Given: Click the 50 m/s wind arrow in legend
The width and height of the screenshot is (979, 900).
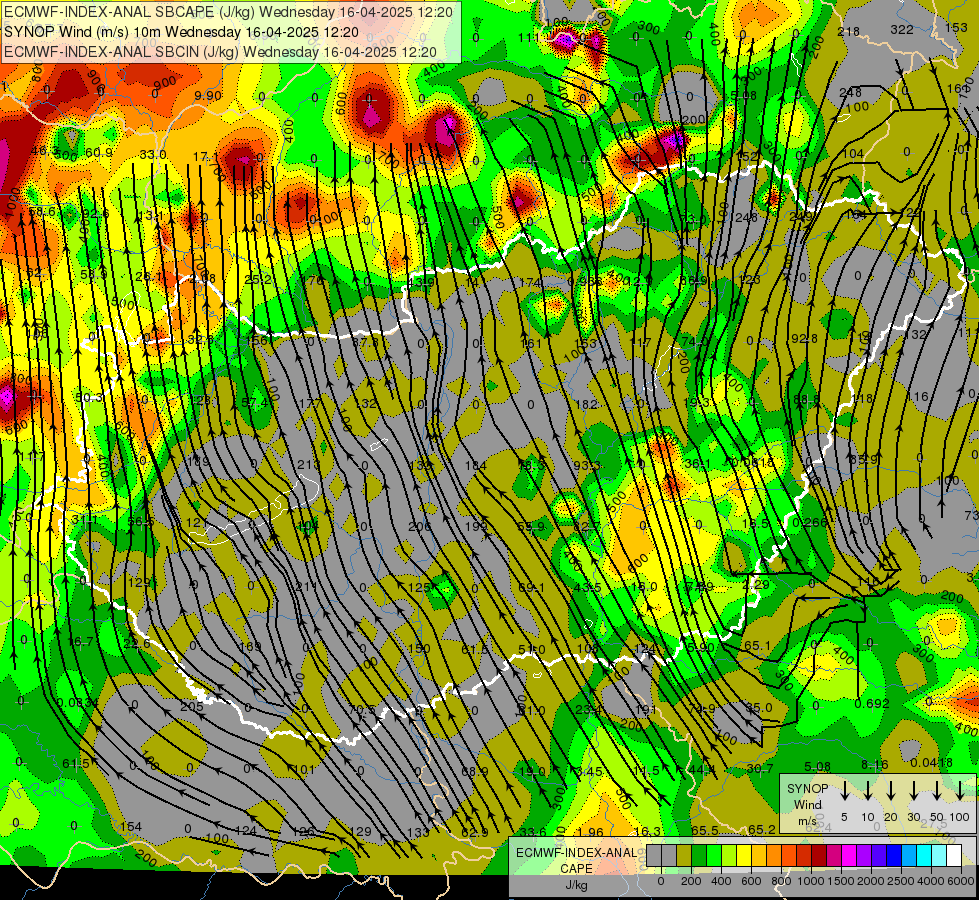Looking at the screenshot, I should (x=937, y=790).
